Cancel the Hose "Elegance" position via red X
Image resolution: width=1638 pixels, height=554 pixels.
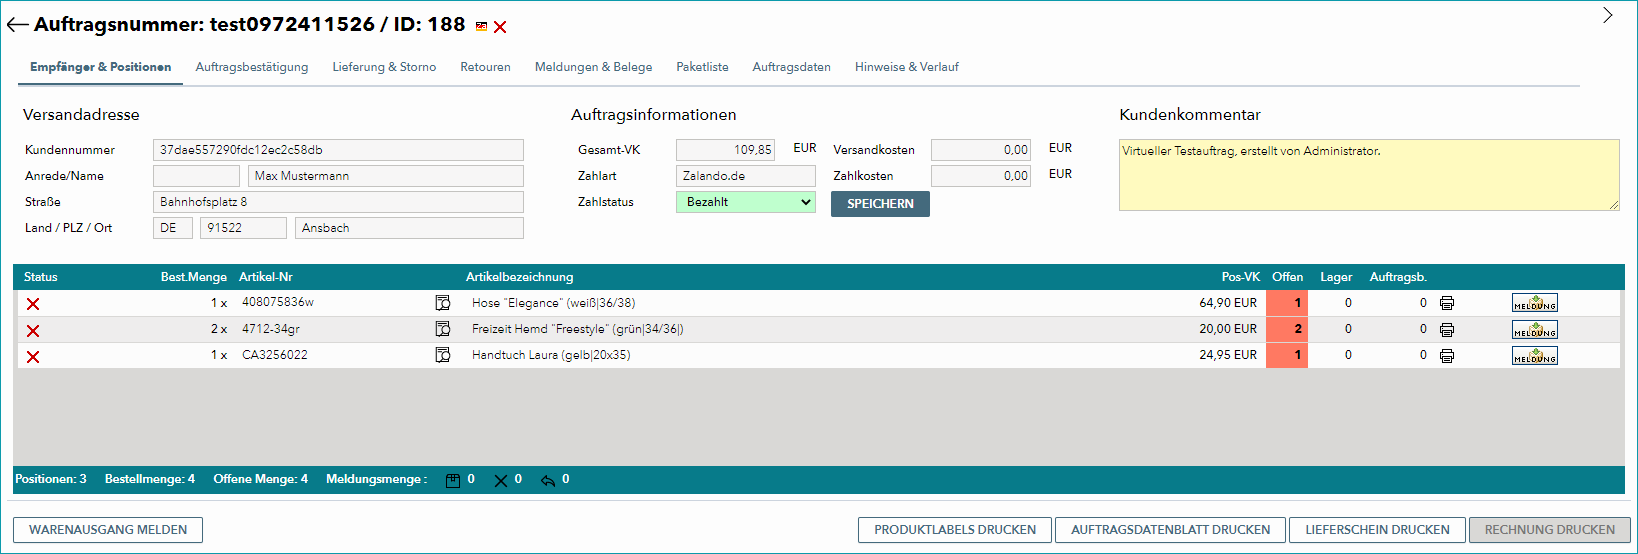click(33, 304)
